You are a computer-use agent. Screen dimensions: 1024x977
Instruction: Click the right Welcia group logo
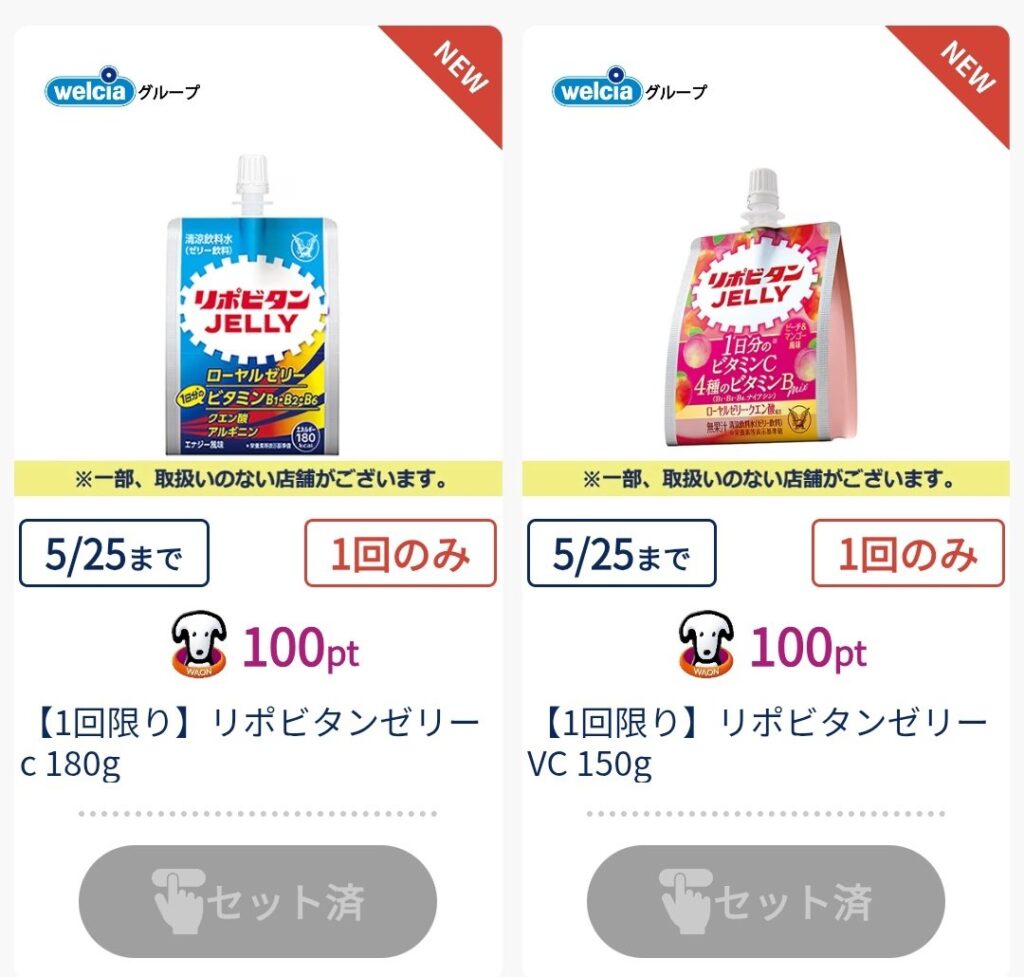pos(630,87)
